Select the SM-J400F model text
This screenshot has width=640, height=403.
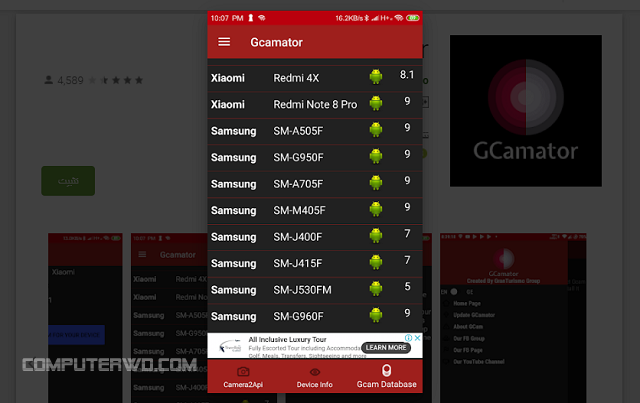[298, 237]
